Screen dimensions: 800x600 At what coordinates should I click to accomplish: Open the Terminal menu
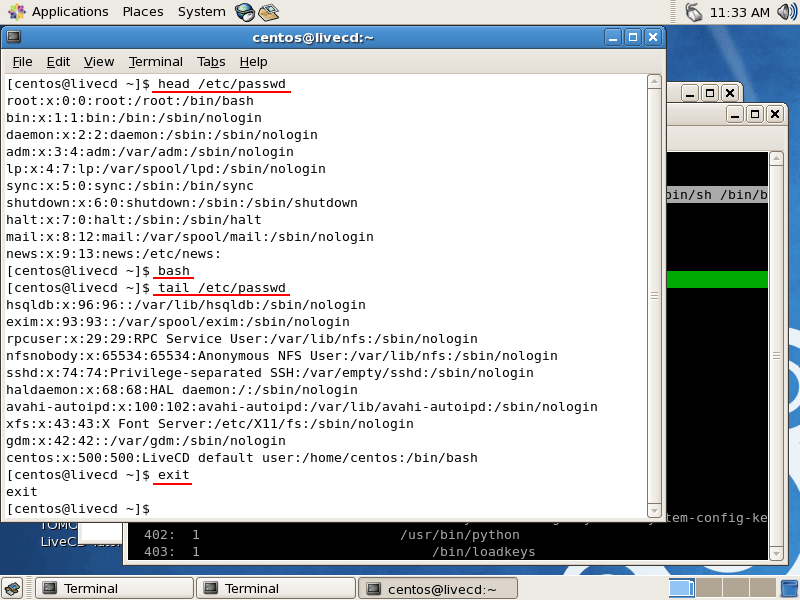click(156, 62)
